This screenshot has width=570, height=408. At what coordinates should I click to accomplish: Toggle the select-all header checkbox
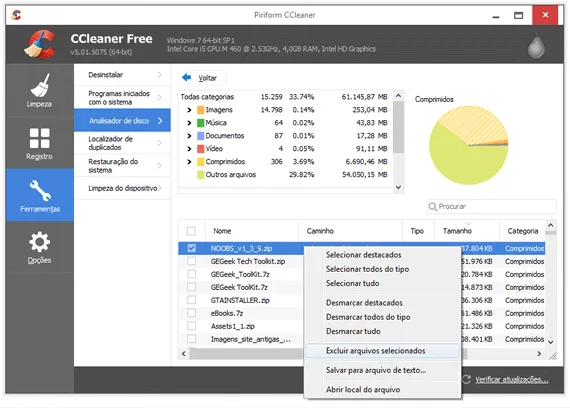pos(191,231)
